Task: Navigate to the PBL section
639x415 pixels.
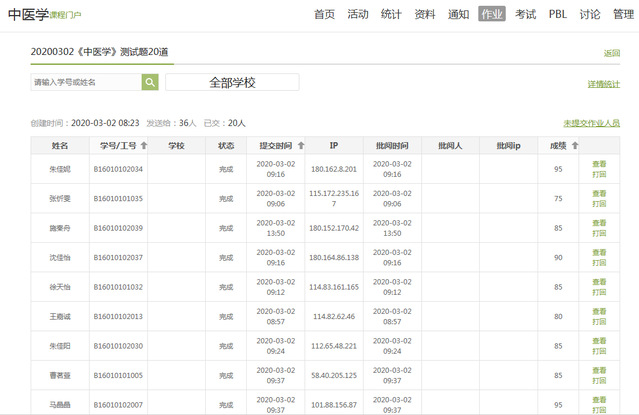Action: tap(557, 14)
